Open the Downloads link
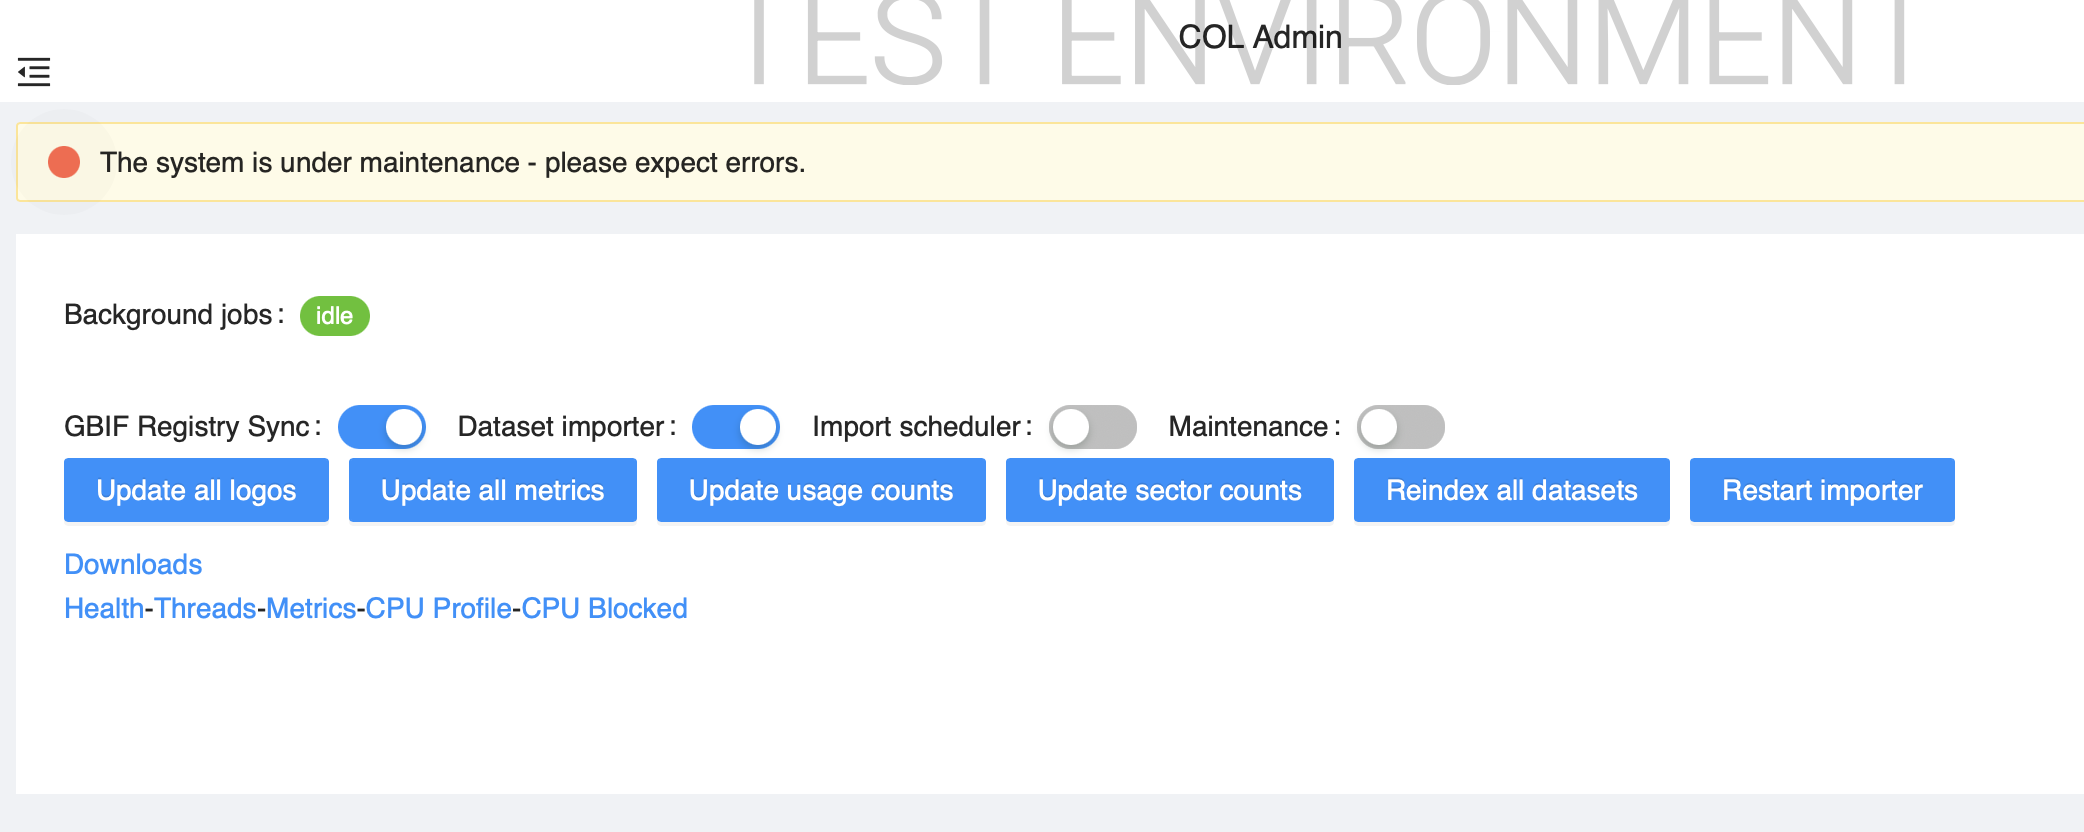2084x832 pixels. pyautogui.click(x=133, y=564)
